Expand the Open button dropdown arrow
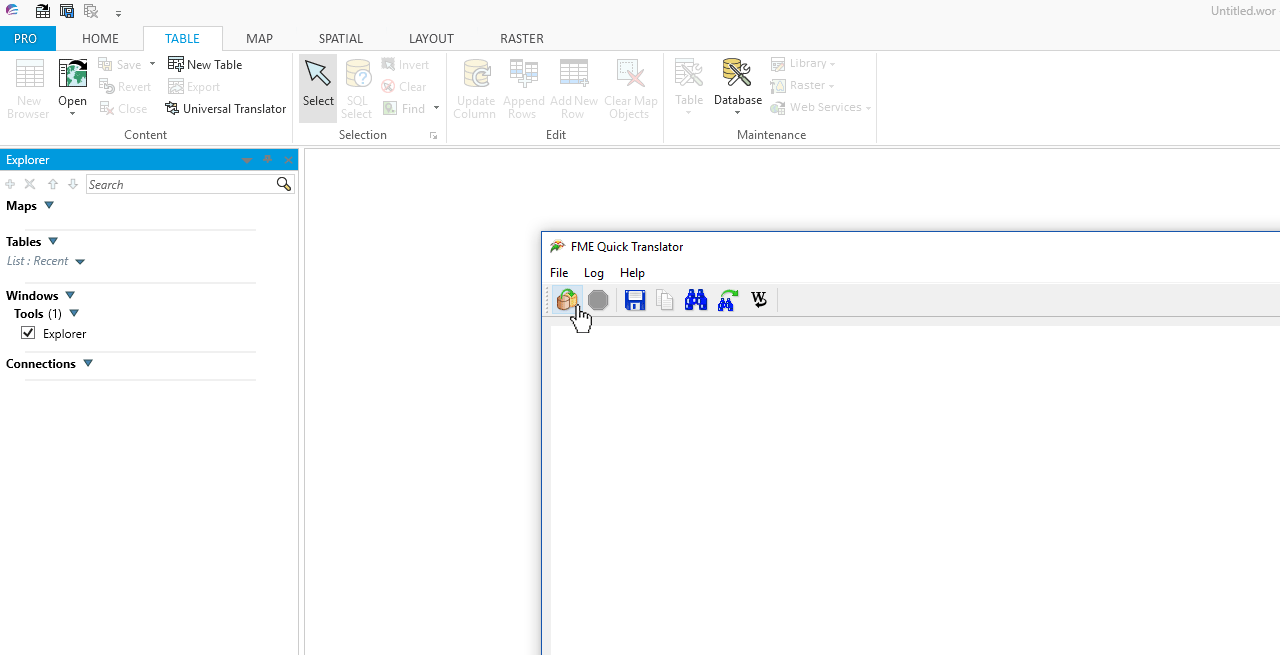 coord(73,113)
